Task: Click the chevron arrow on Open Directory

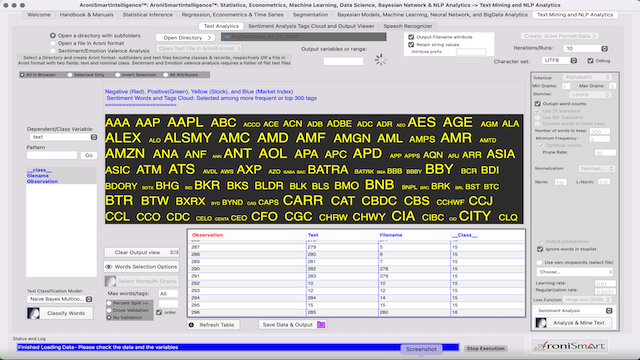Action: coord(209,38)
